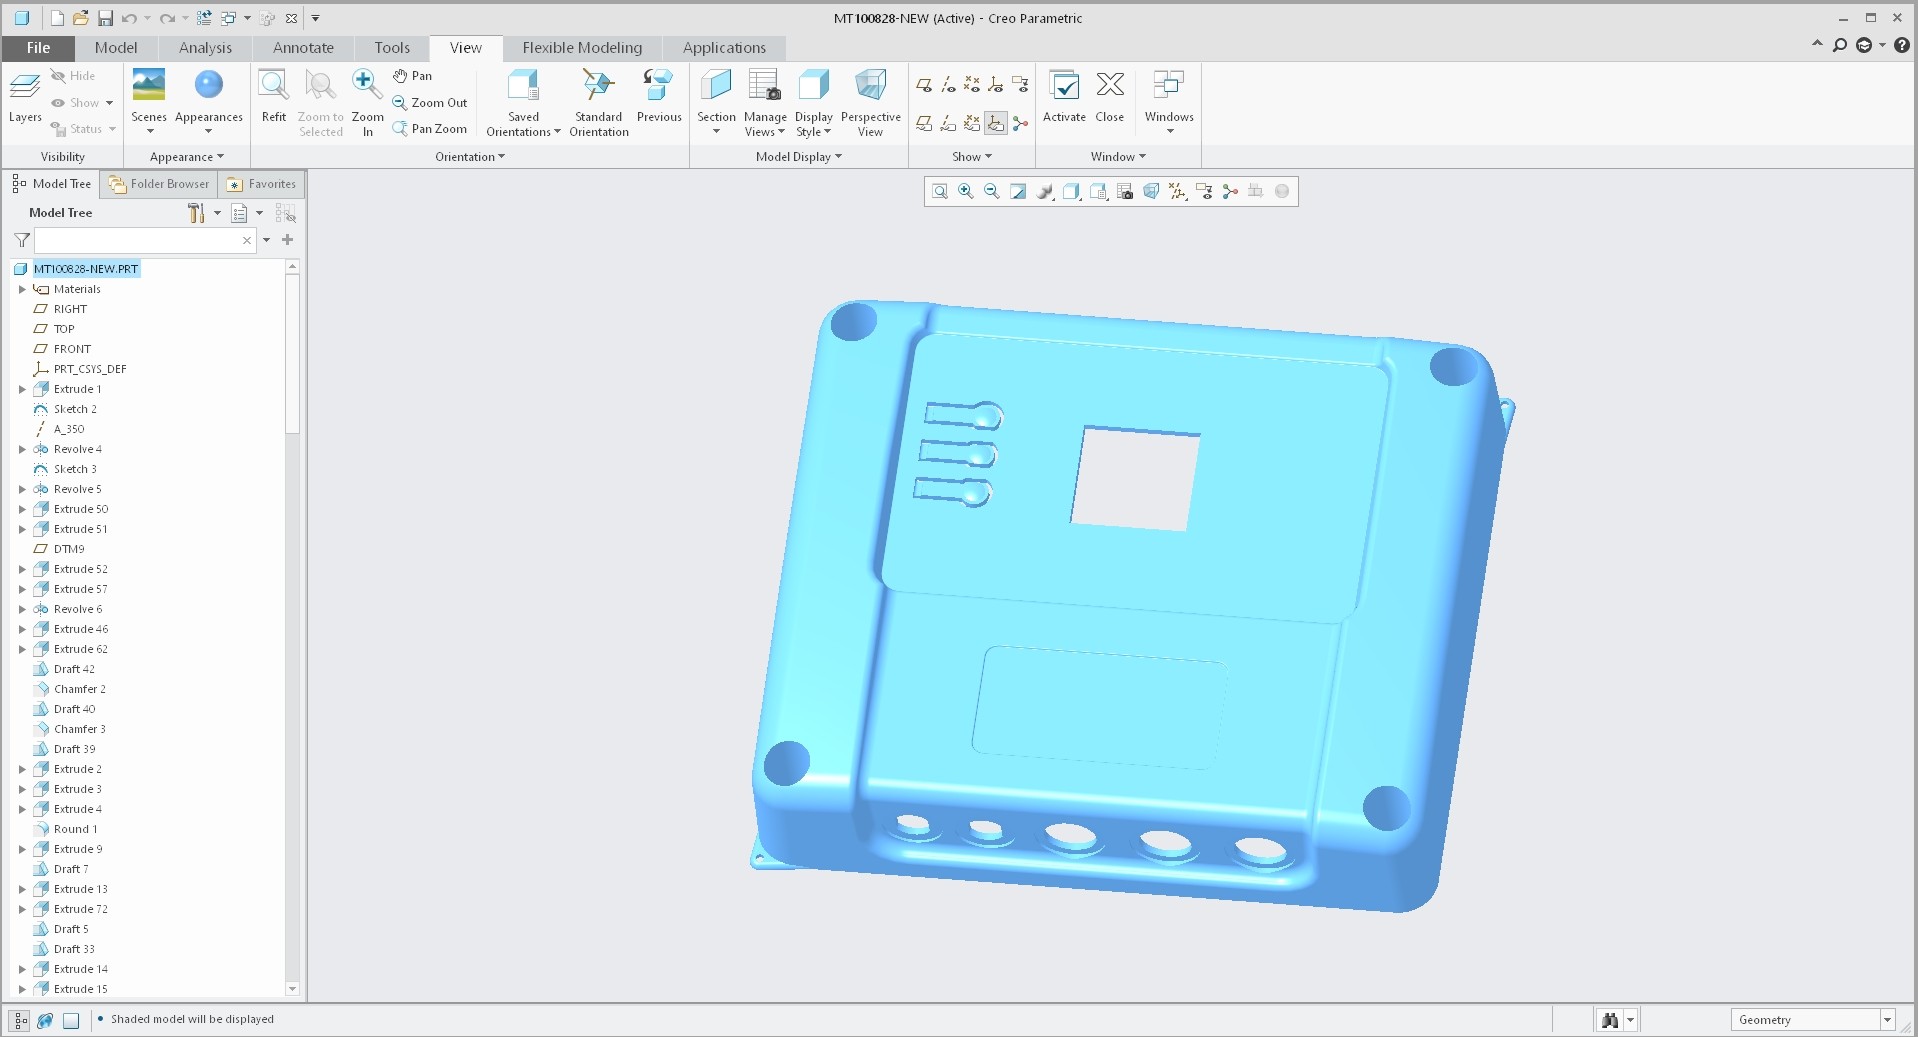This screenshot has width=1918, height=1037.
Task: Open the Appearances sphere button
Action: click(x=209, y=102)
